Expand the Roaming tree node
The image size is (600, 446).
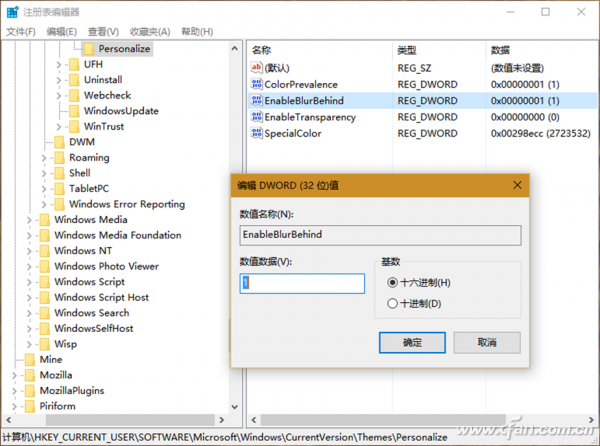tap(44, 158)
